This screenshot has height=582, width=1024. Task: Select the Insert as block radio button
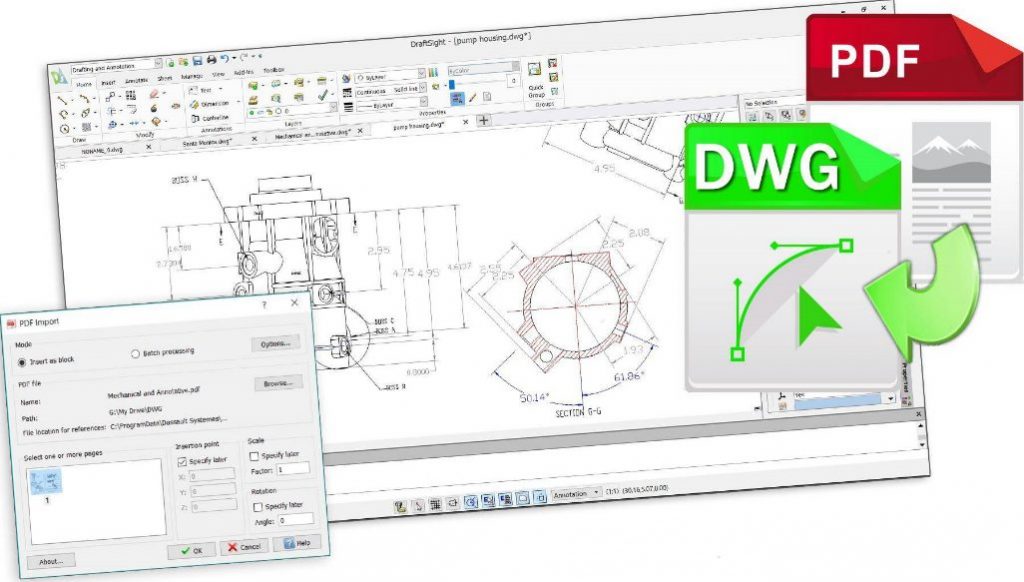(x=22, y=362)
